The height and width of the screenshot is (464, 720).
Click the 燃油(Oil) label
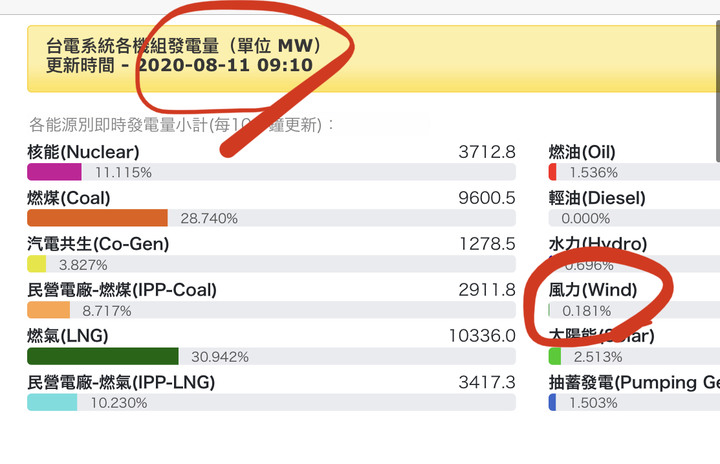point(582,152)
